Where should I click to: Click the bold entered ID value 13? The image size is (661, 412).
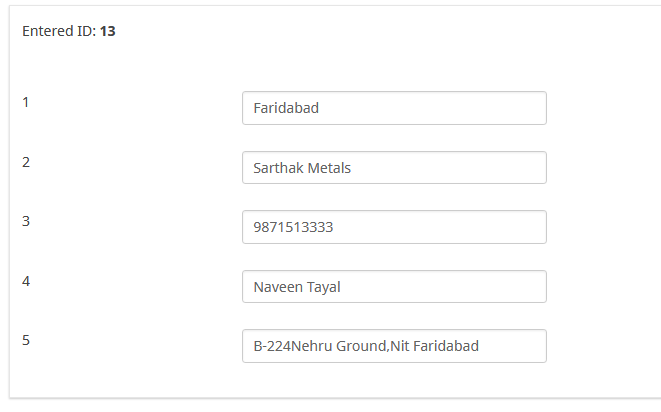point(107,31)
